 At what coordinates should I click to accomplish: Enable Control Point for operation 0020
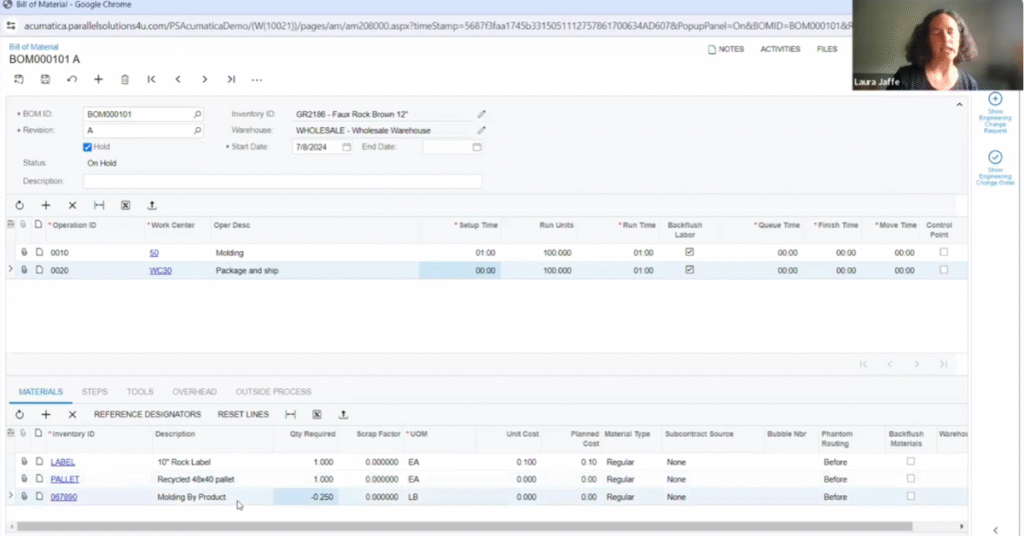943,270
